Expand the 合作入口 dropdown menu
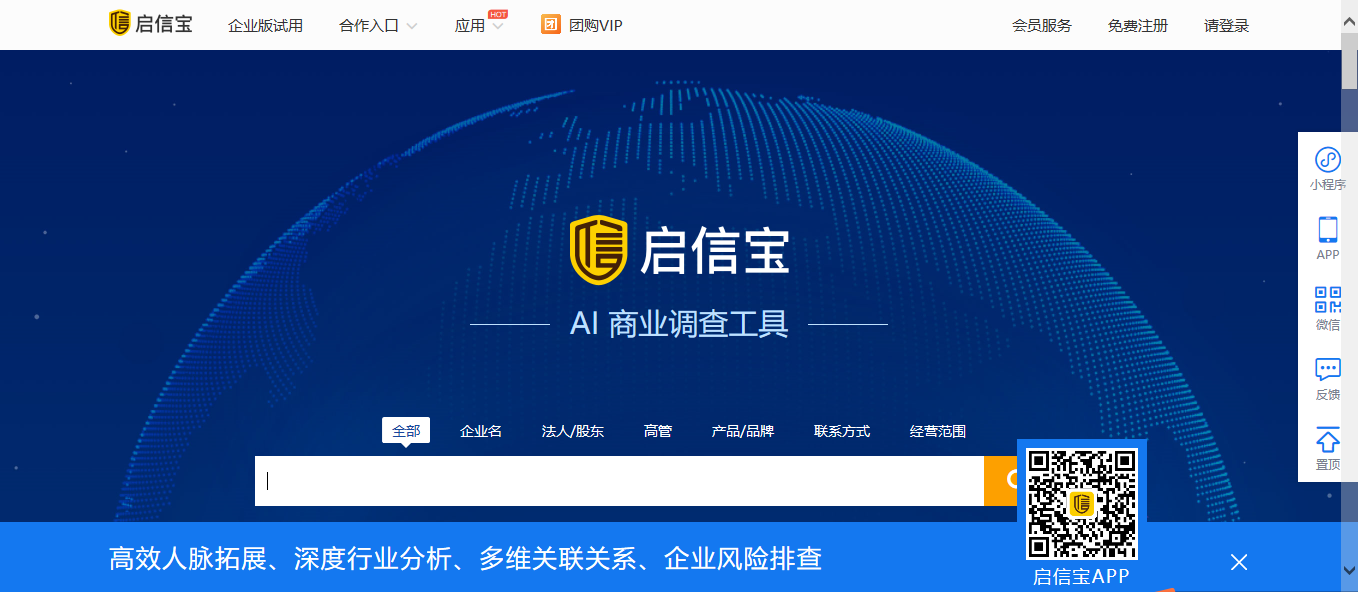 378,26
